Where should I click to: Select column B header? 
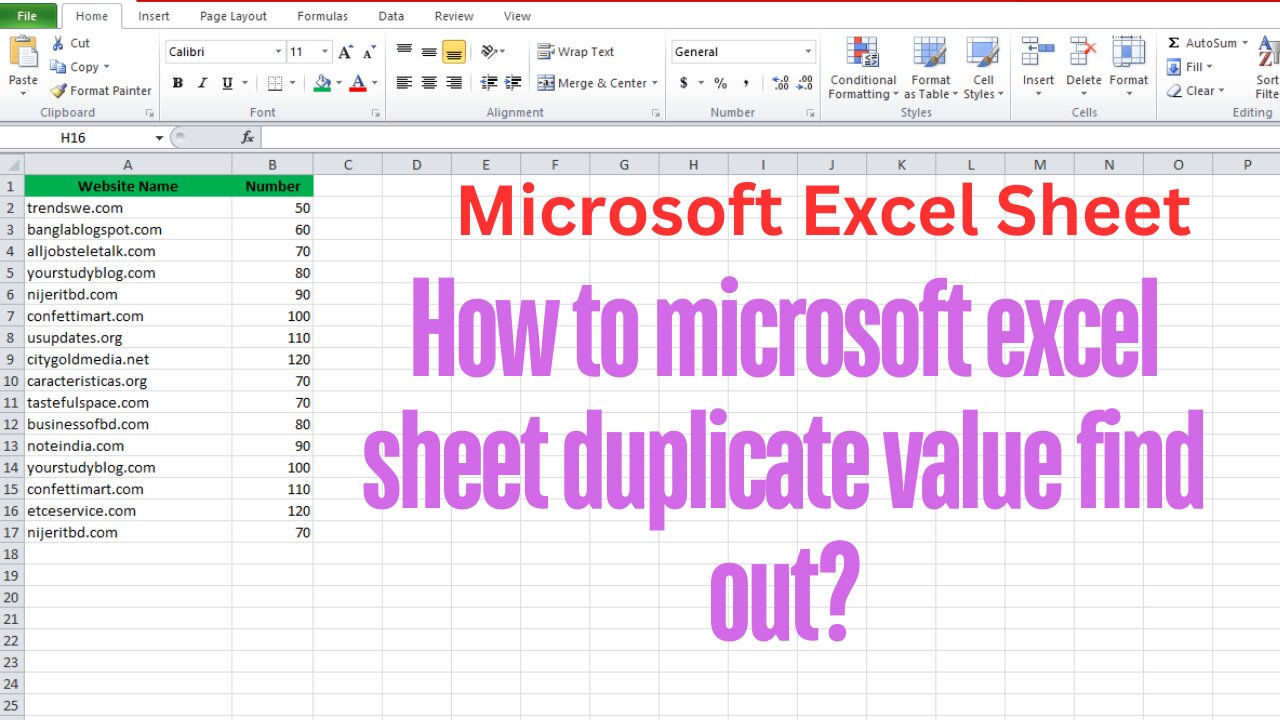point(272,164)
